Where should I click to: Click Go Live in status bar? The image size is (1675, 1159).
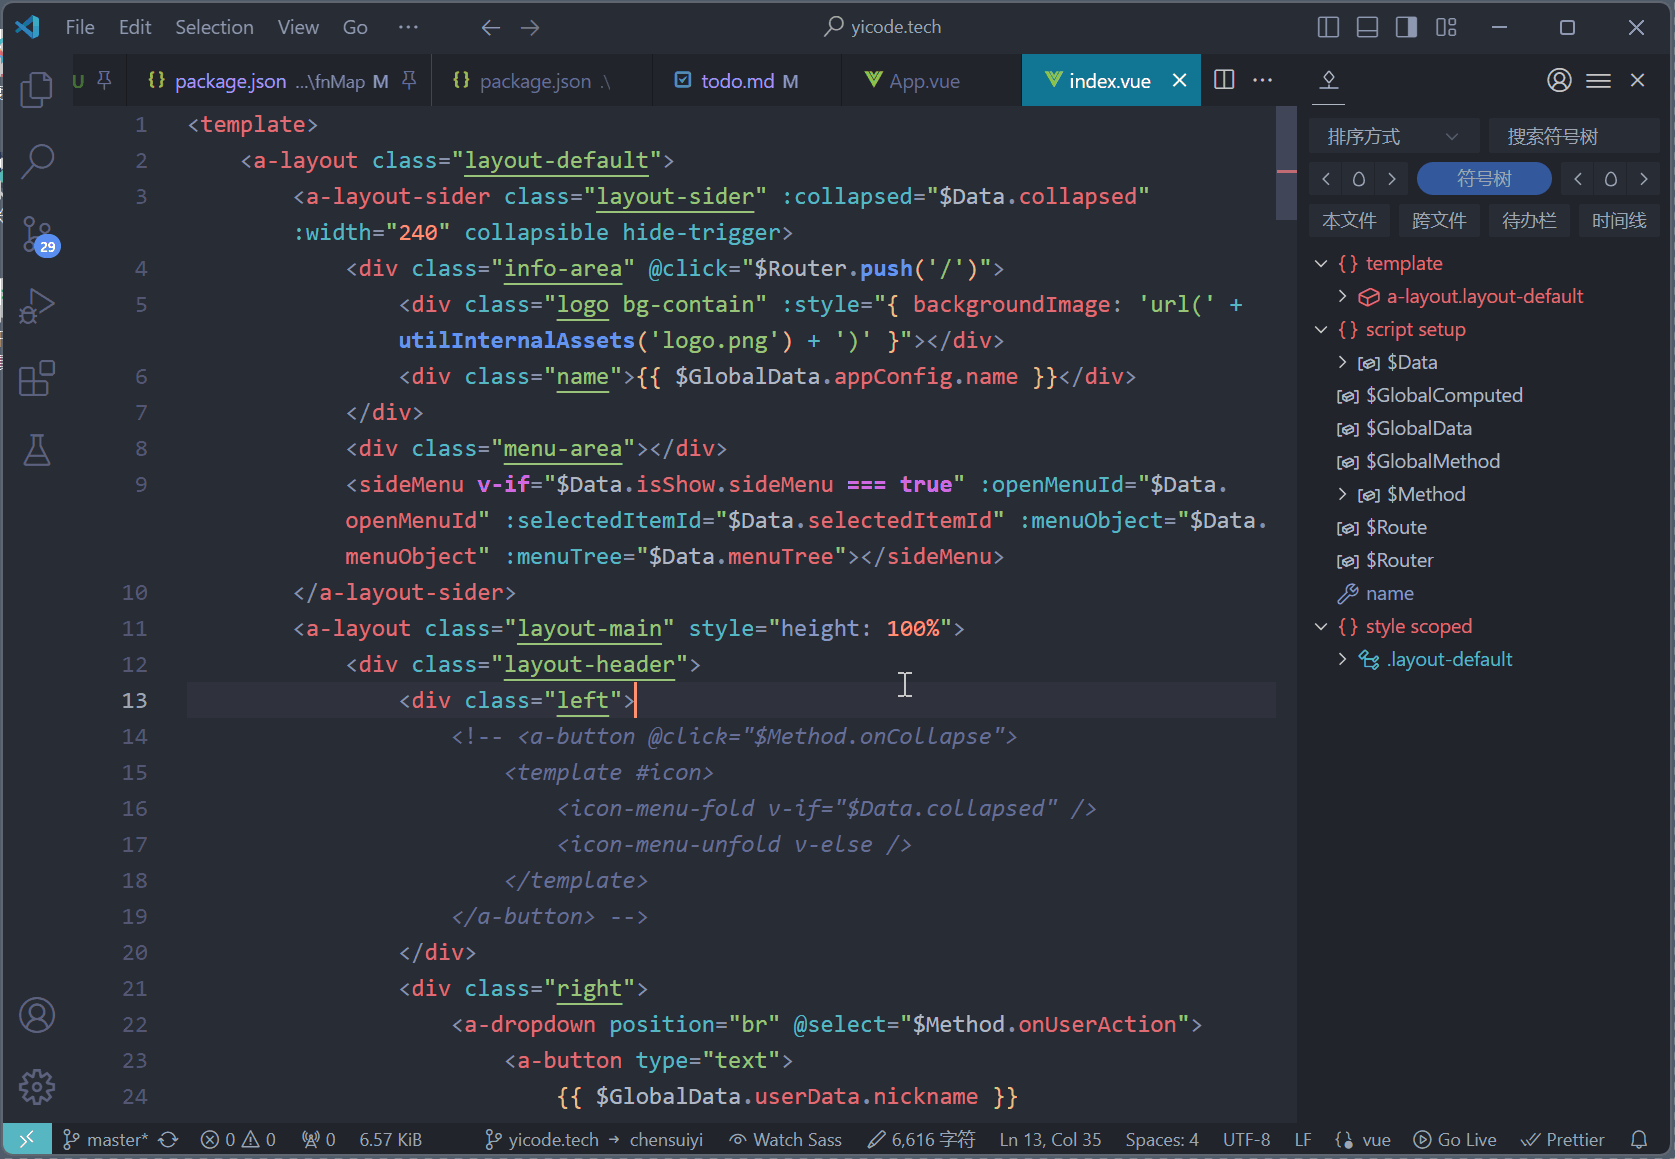1455,1139
